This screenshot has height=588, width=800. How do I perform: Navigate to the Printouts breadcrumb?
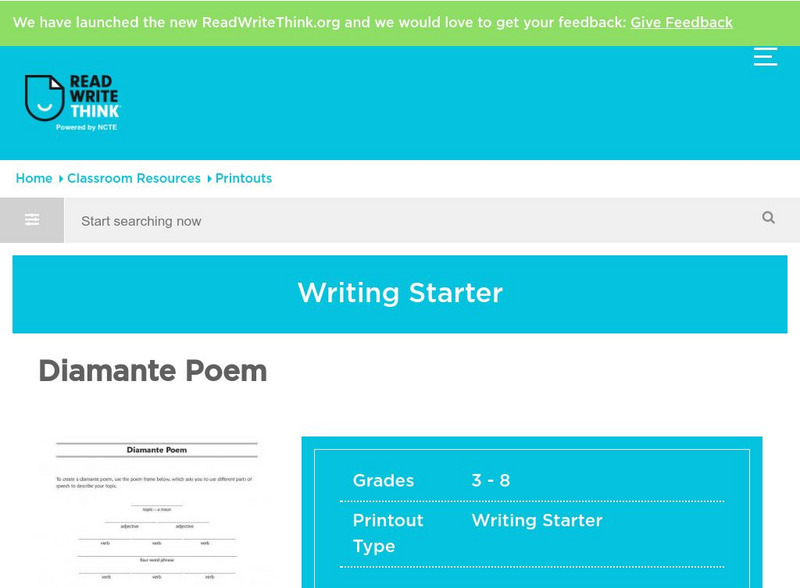(244, 178)
